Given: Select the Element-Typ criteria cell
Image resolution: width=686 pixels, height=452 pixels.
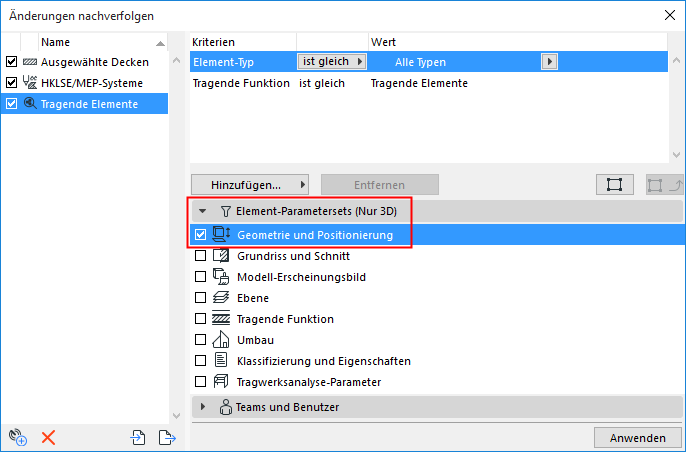Looking at the screenshot, I should pos(223,62).
